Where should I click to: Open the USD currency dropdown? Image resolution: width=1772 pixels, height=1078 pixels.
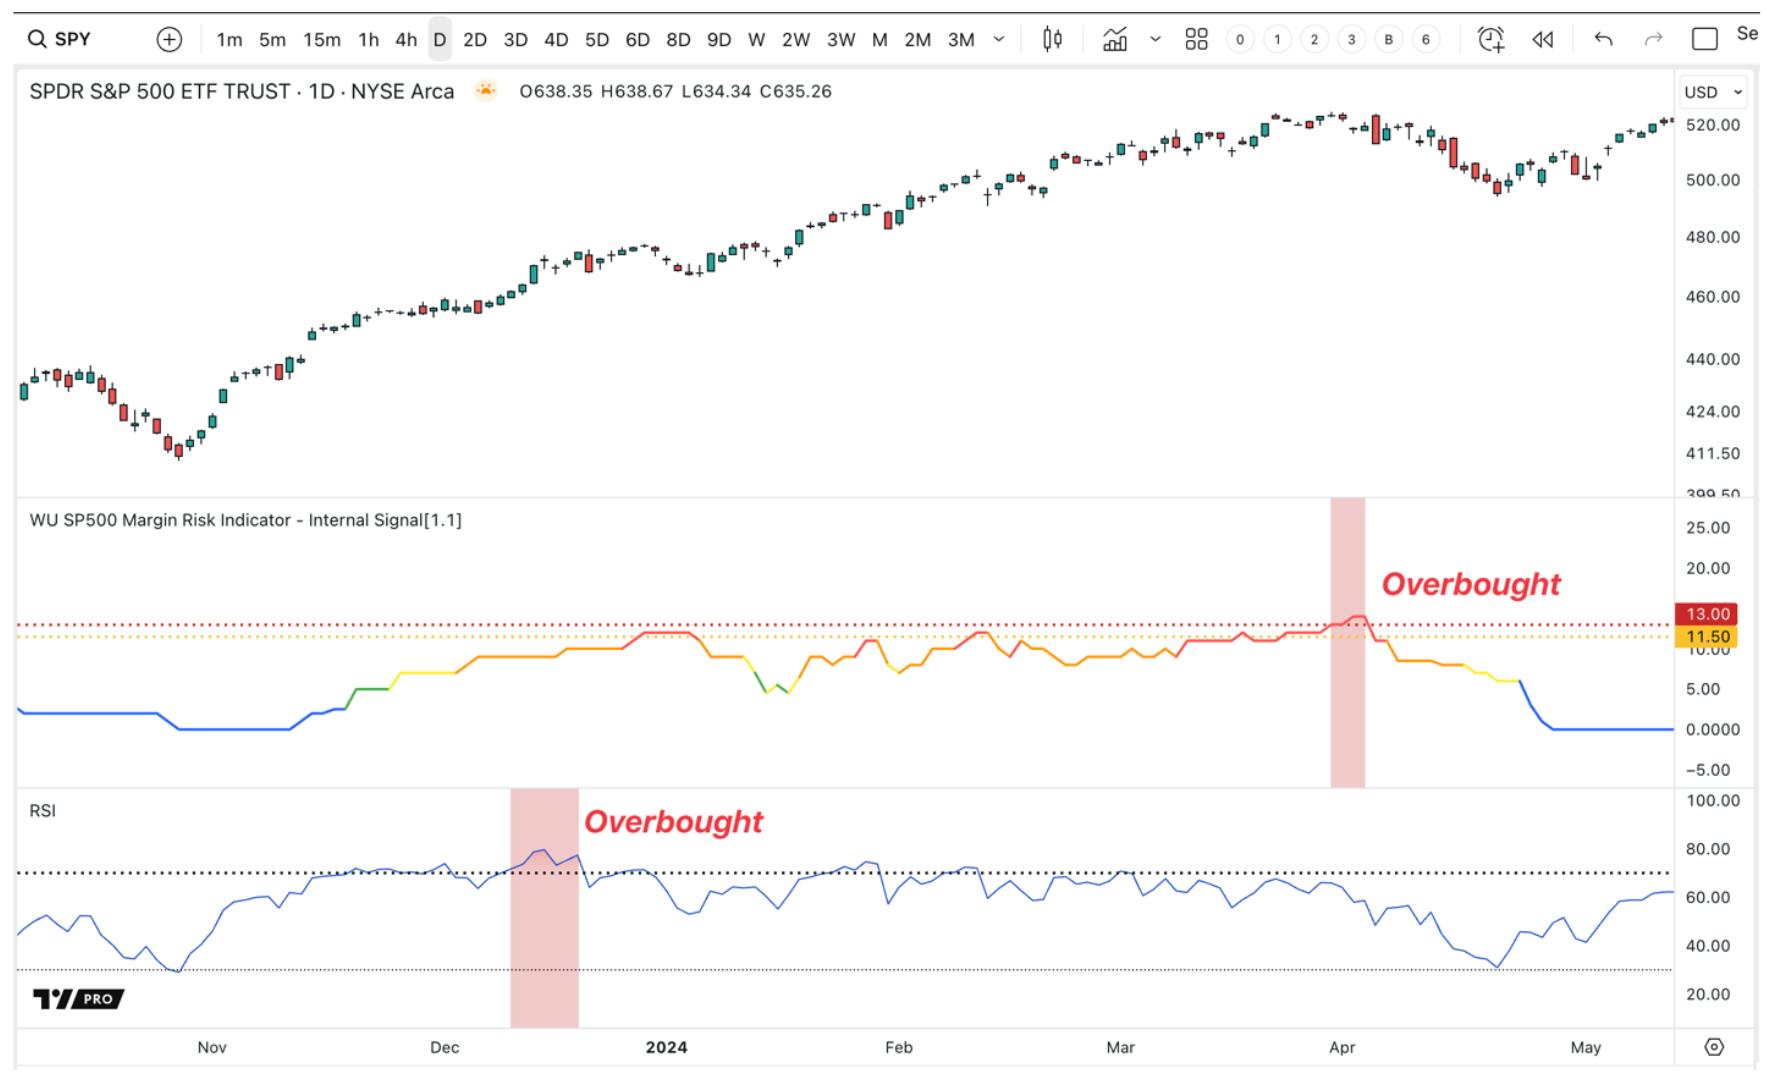(1713, 92)
